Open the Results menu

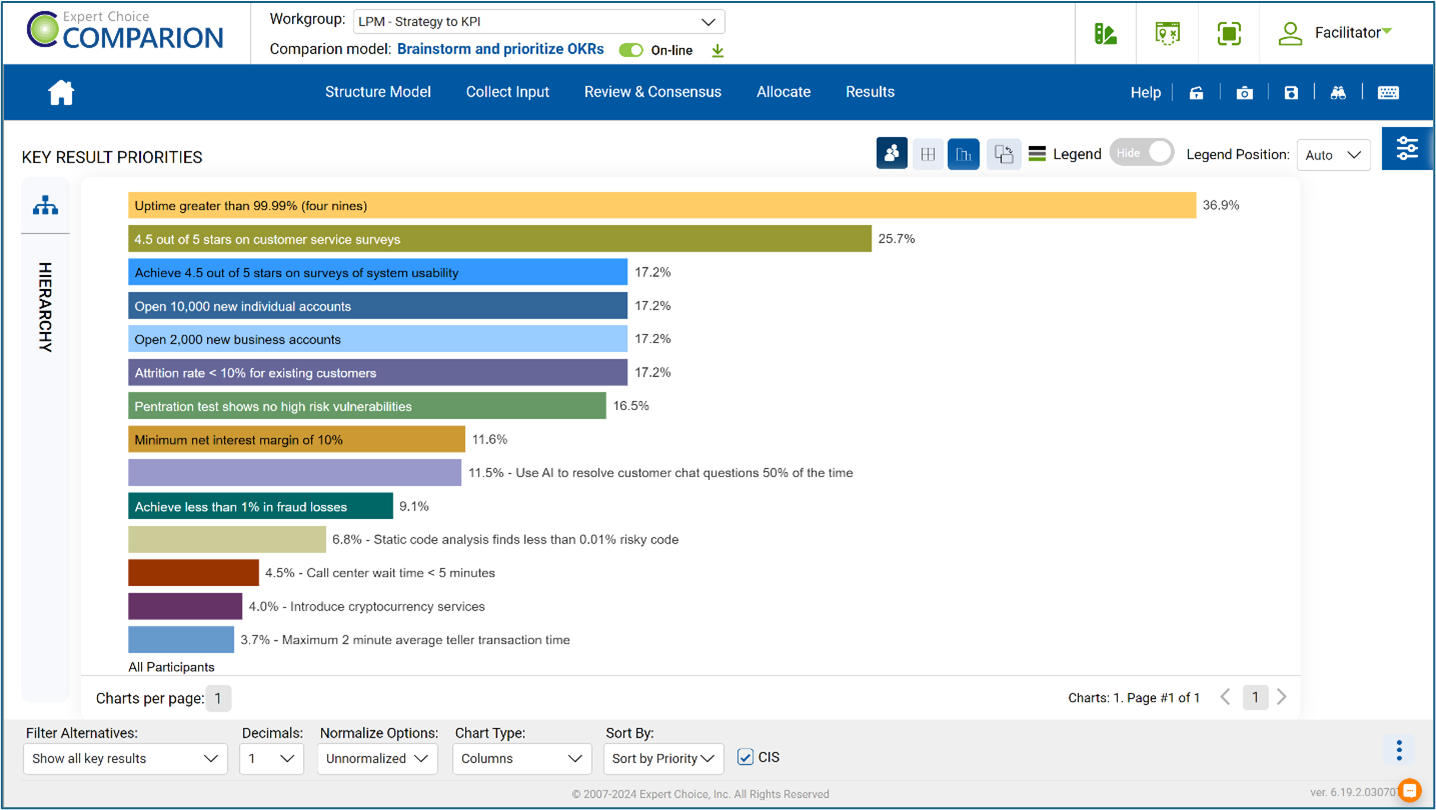click(x=869, y=92)
